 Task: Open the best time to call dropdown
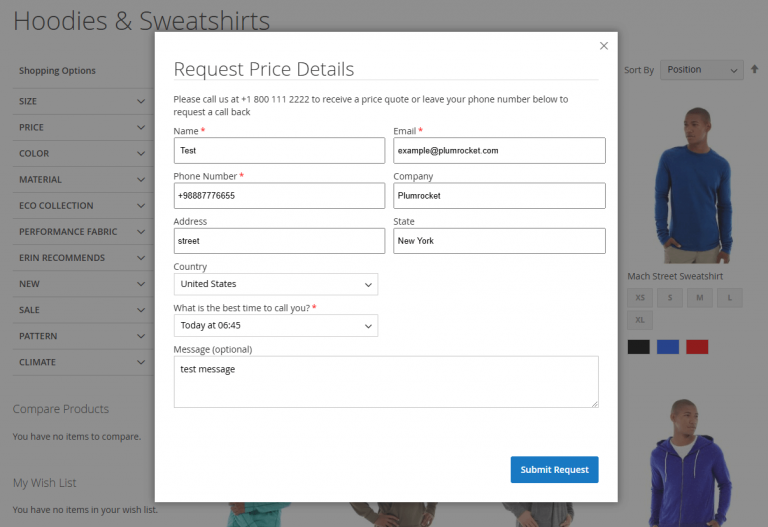pos(275,325)
